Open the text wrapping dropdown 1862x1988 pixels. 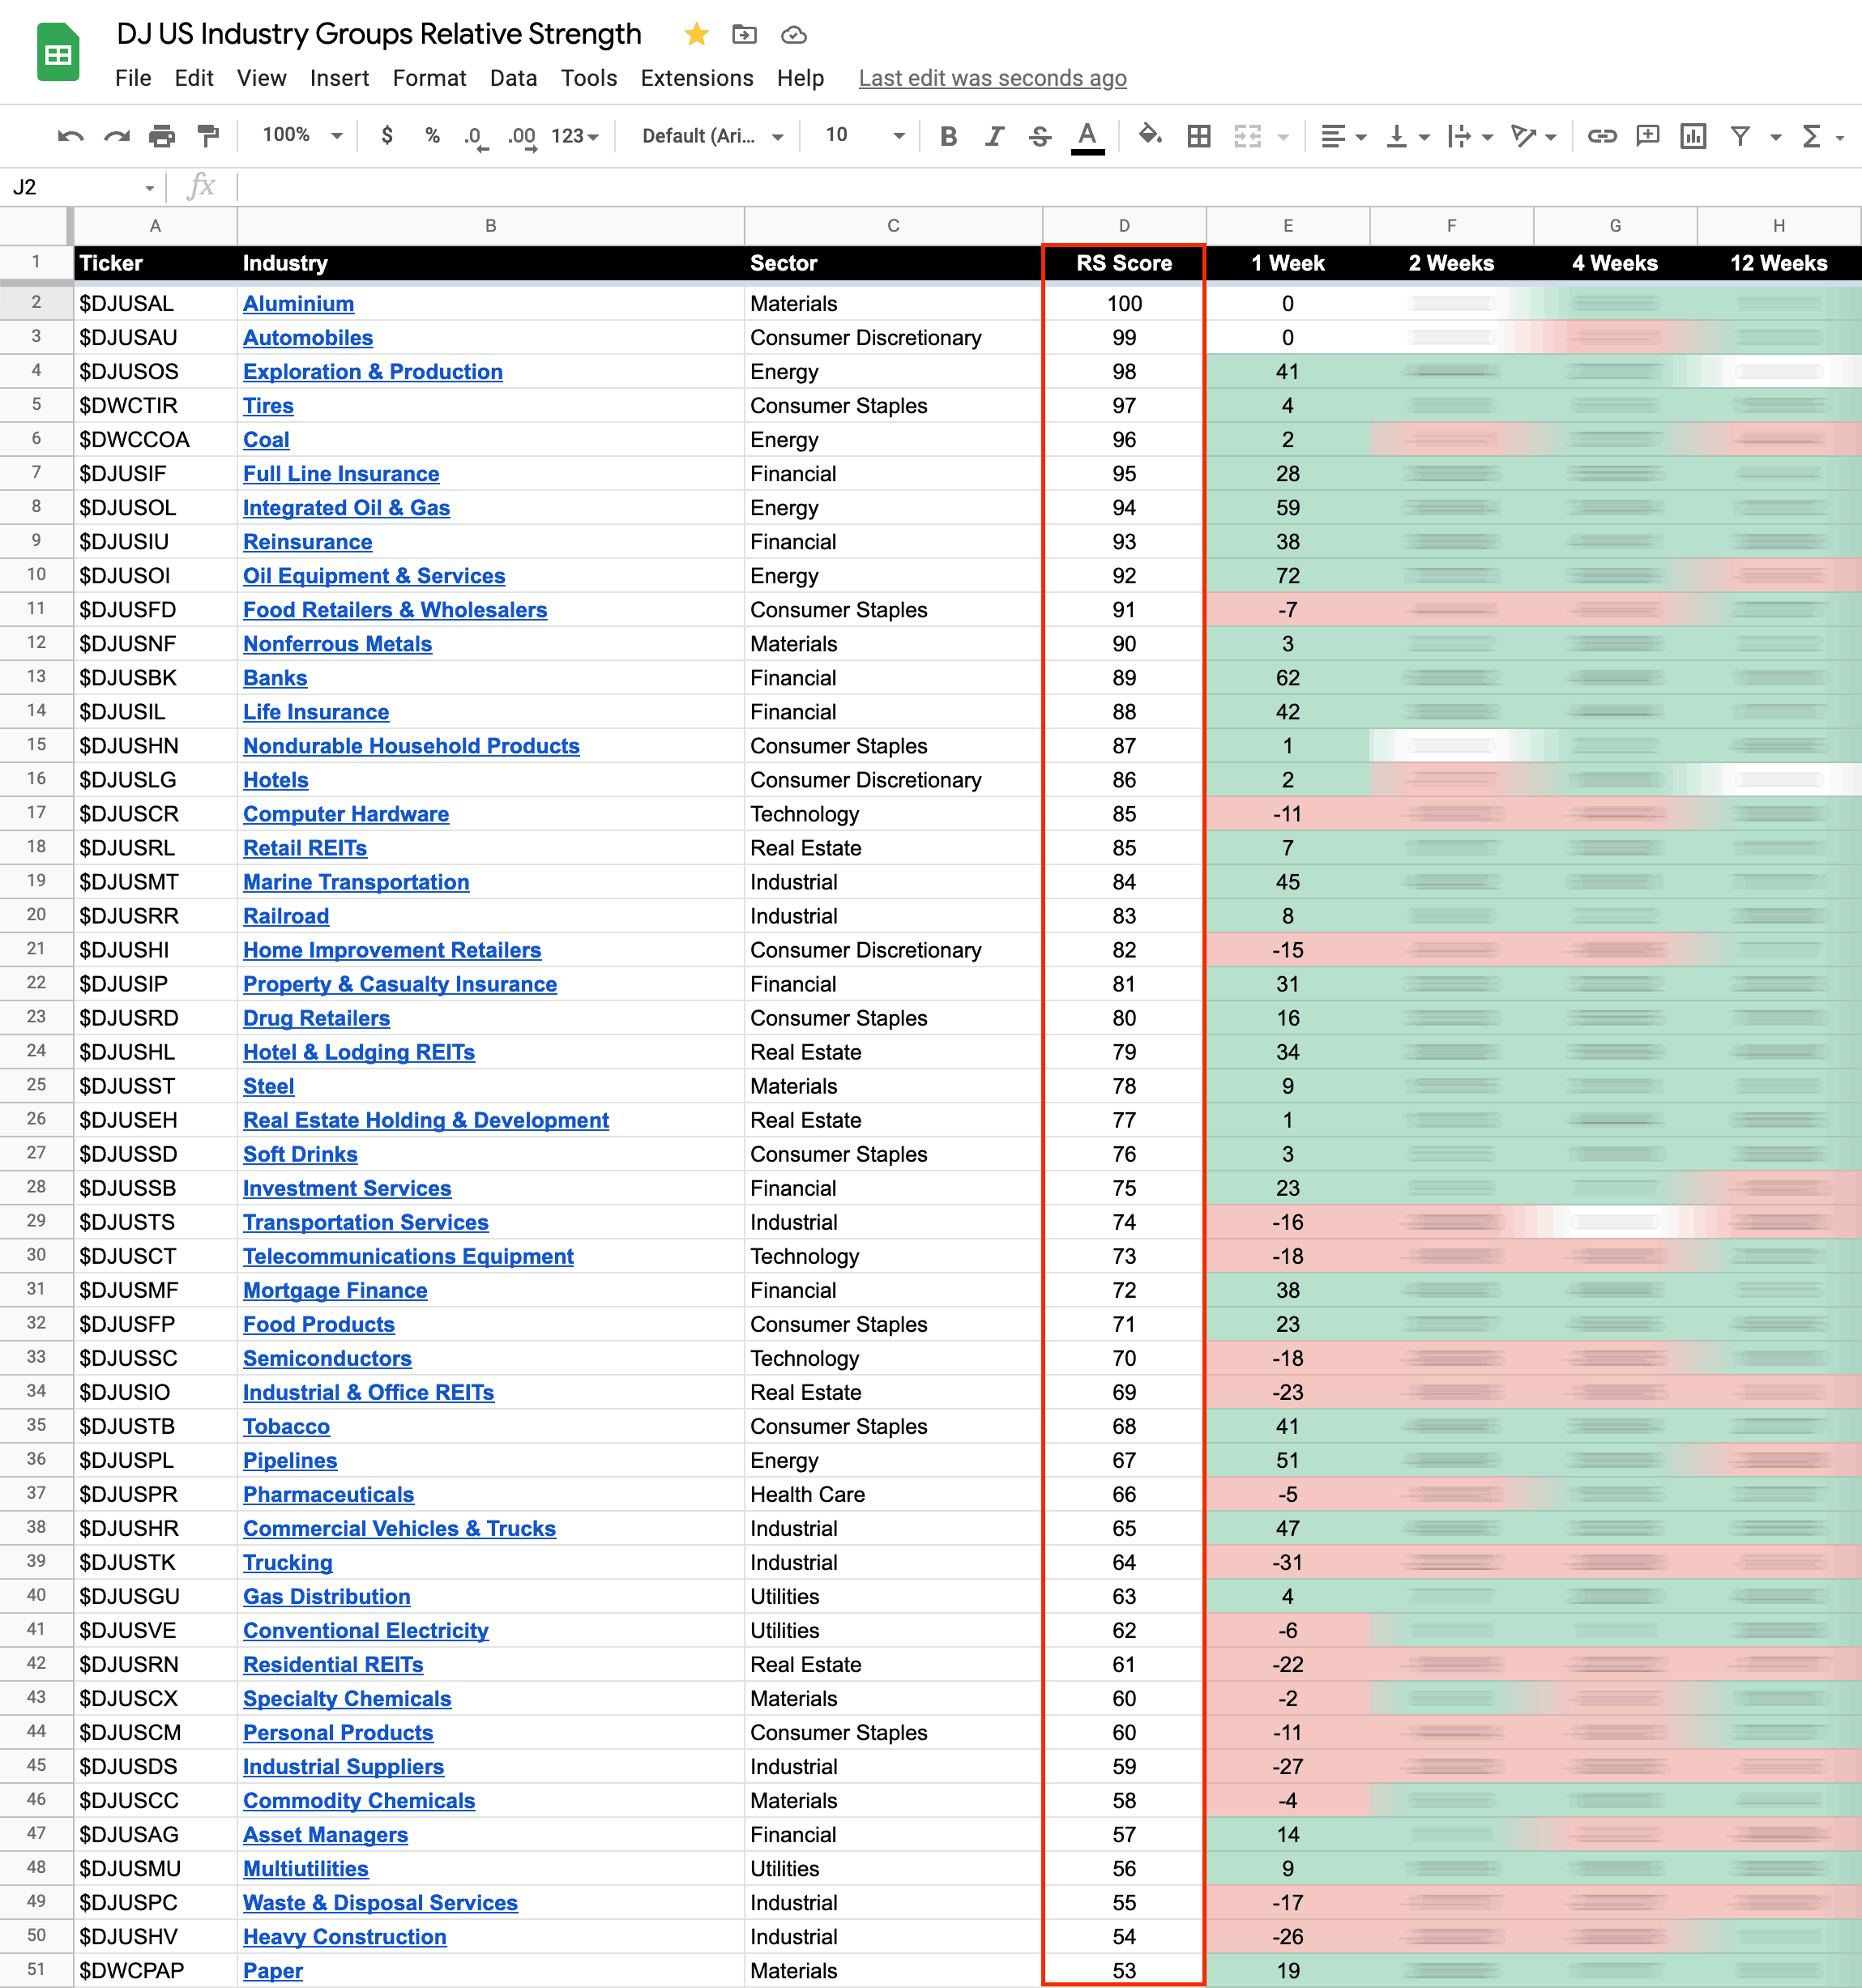(x=1470, y=136)
